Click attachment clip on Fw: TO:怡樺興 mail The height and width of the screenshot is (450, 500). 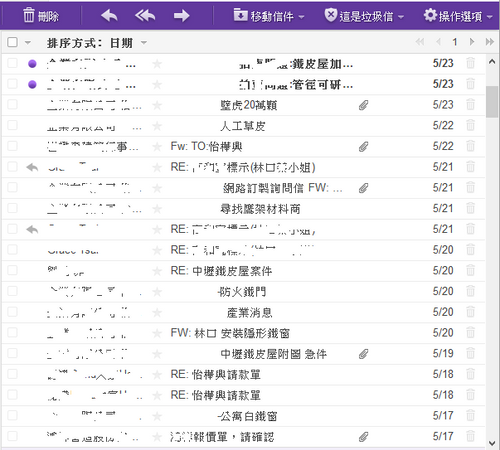(363, 147)
